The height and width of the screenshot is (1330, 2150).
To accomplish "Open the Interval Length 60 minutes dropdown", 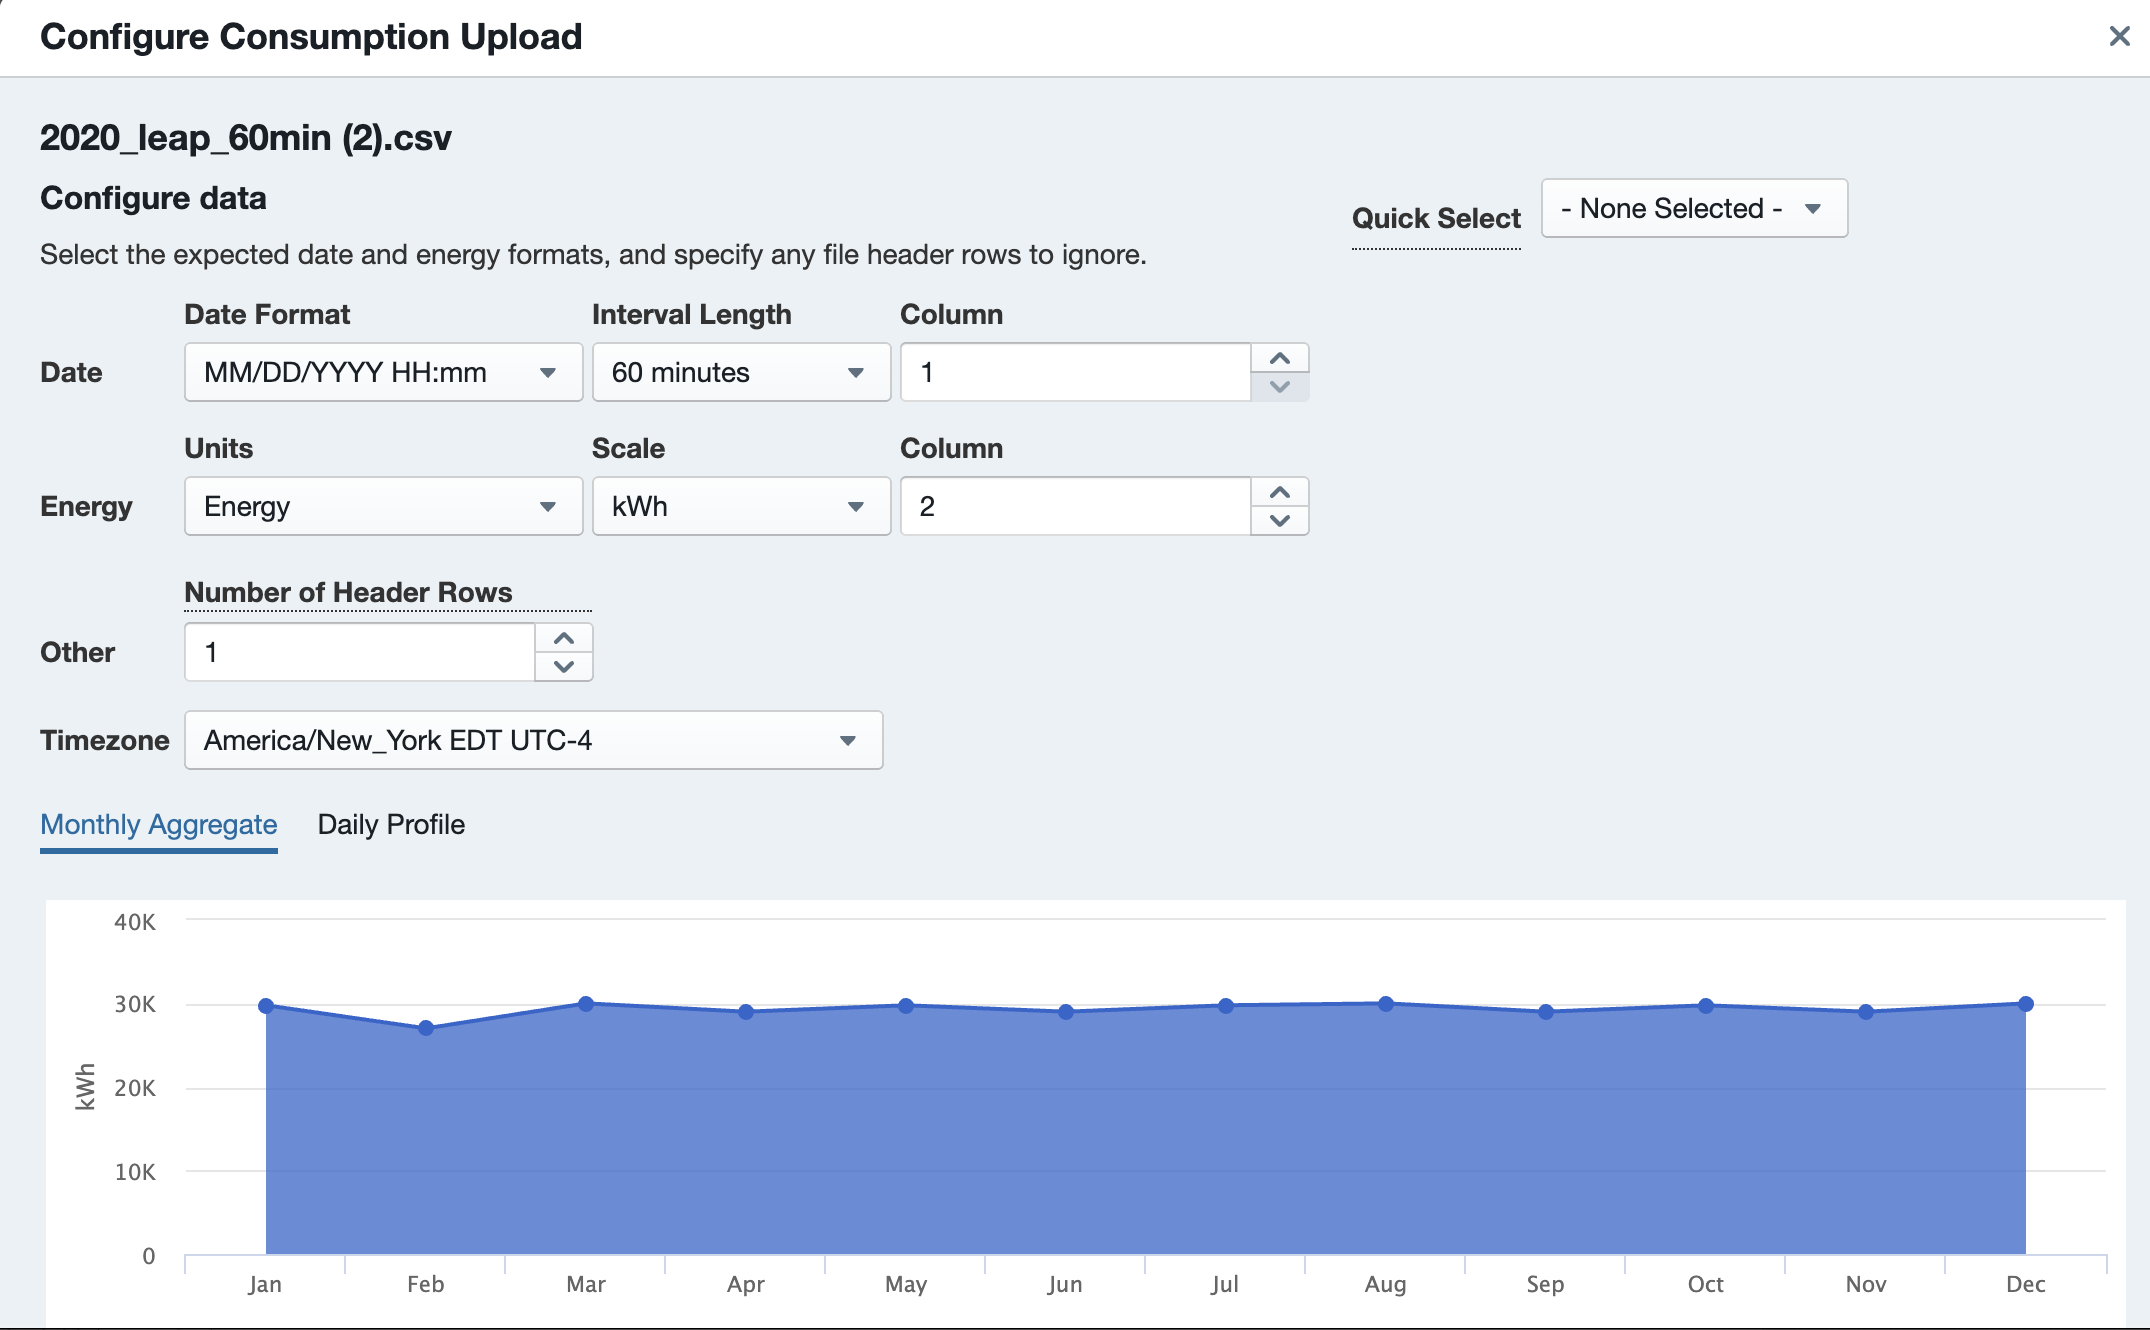I will coord(740,373).
